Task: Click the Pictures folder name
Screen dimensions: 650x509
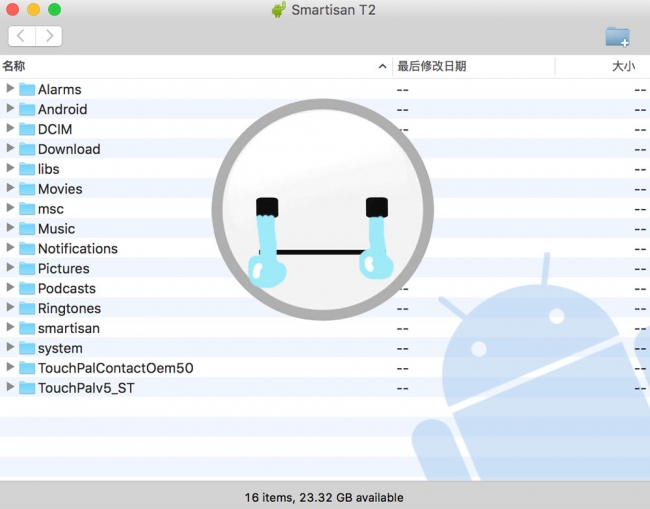Action: coord(64,269)
